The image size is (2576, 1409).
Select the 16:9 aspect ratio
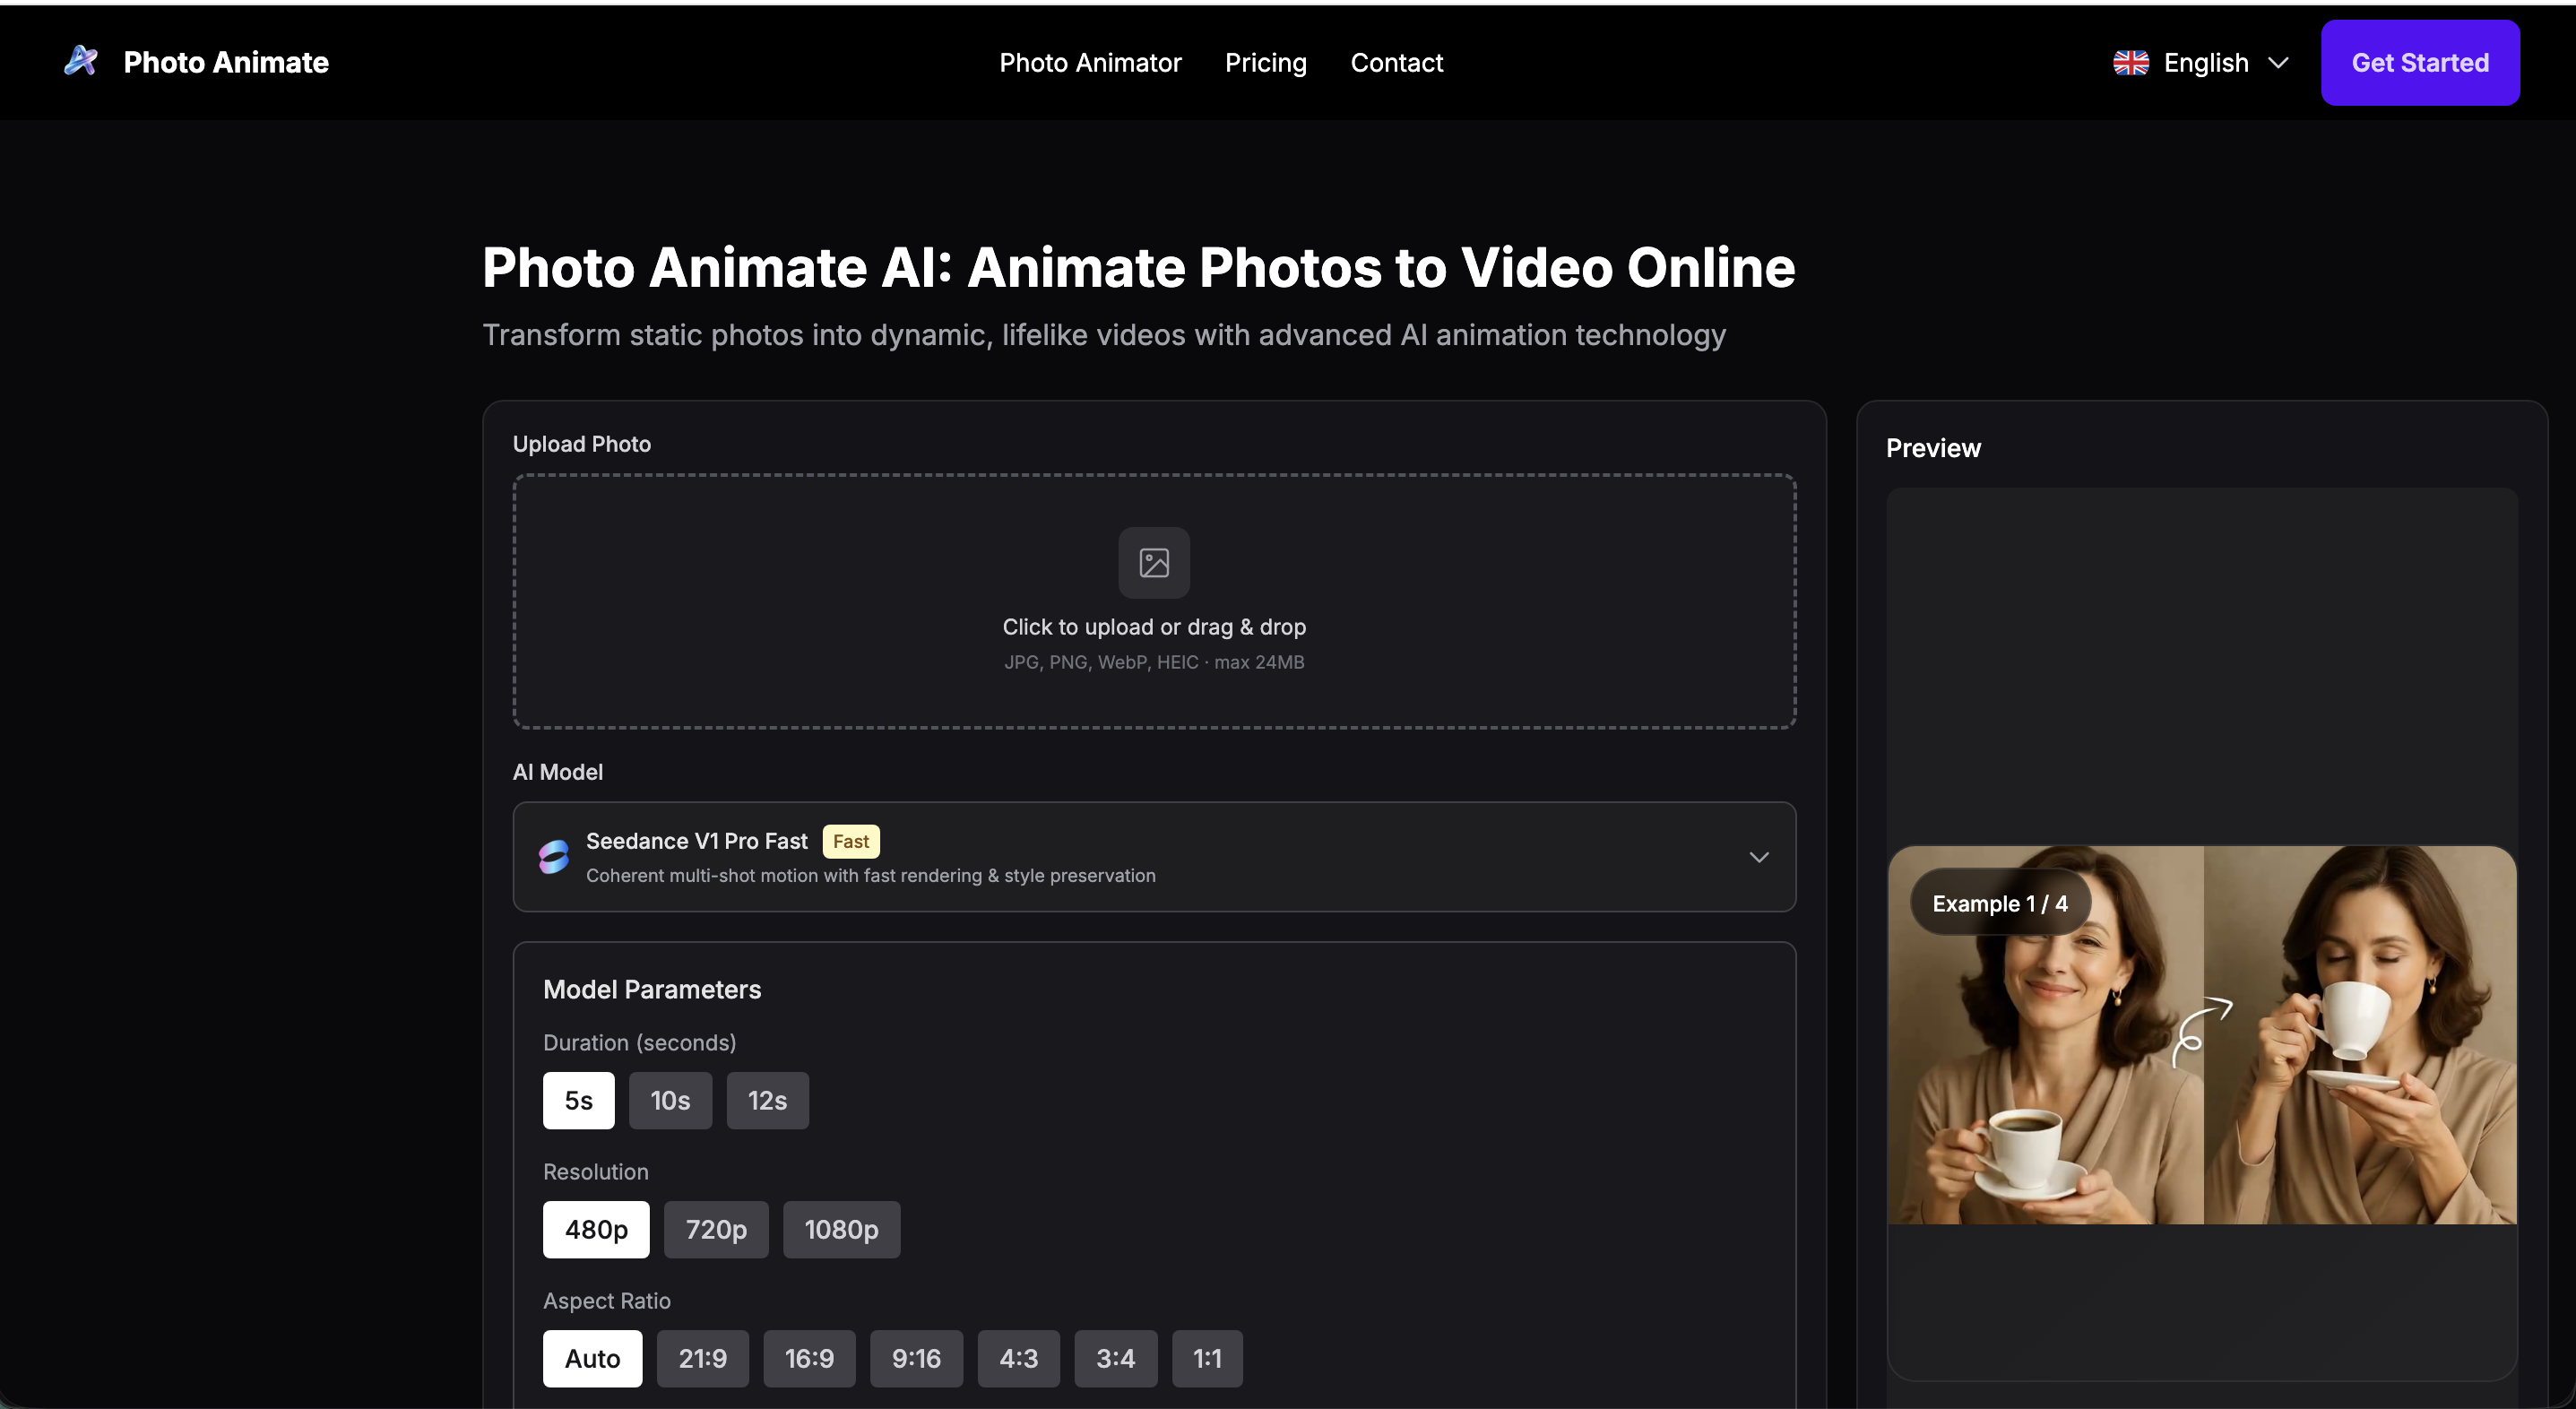click(x=809, y=1358)
